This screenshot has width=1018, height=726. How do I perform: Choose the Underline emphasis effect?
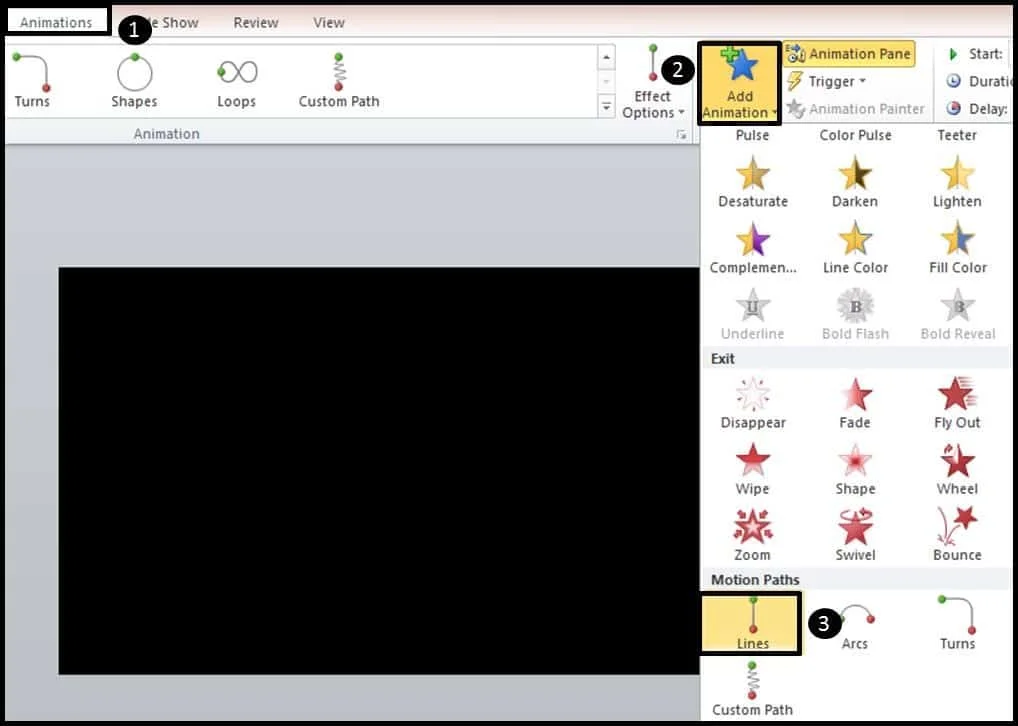[x=753, y=316]
